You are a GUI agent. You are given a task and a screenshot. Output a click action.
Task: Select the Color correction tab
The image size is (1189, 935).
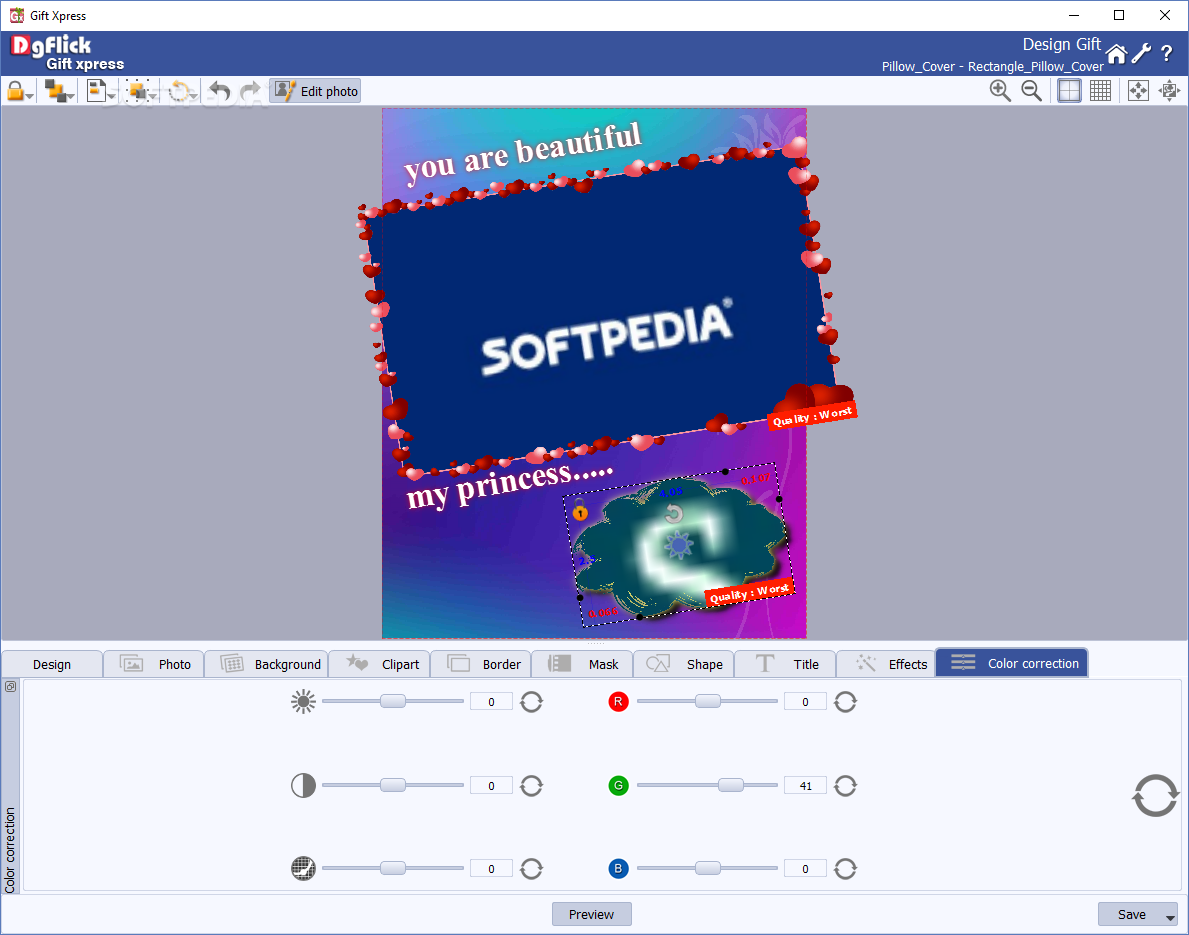1012,663
